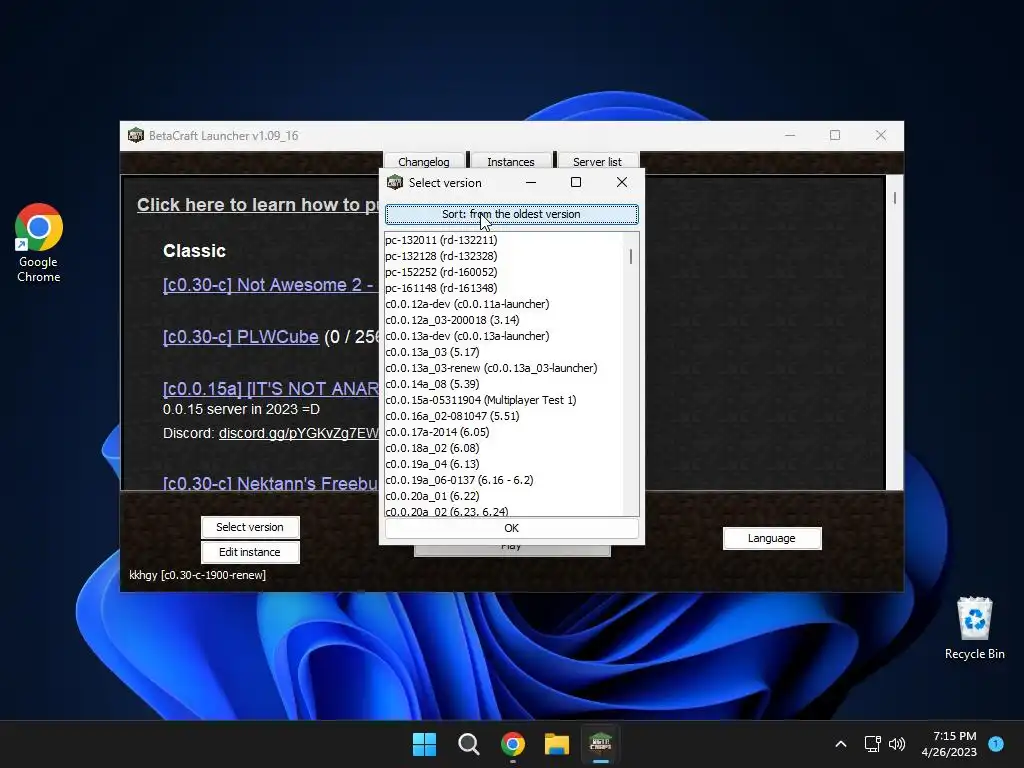Open network status tray icon

[x=872, y=744]
